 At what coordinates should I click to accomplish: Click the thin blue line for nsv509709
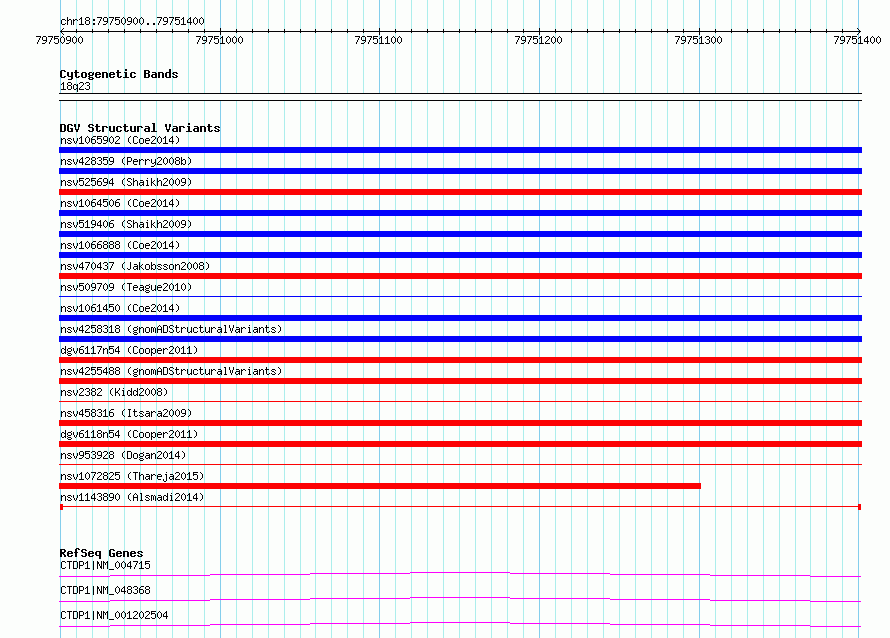pyautogui.click(x=460, y=296)
